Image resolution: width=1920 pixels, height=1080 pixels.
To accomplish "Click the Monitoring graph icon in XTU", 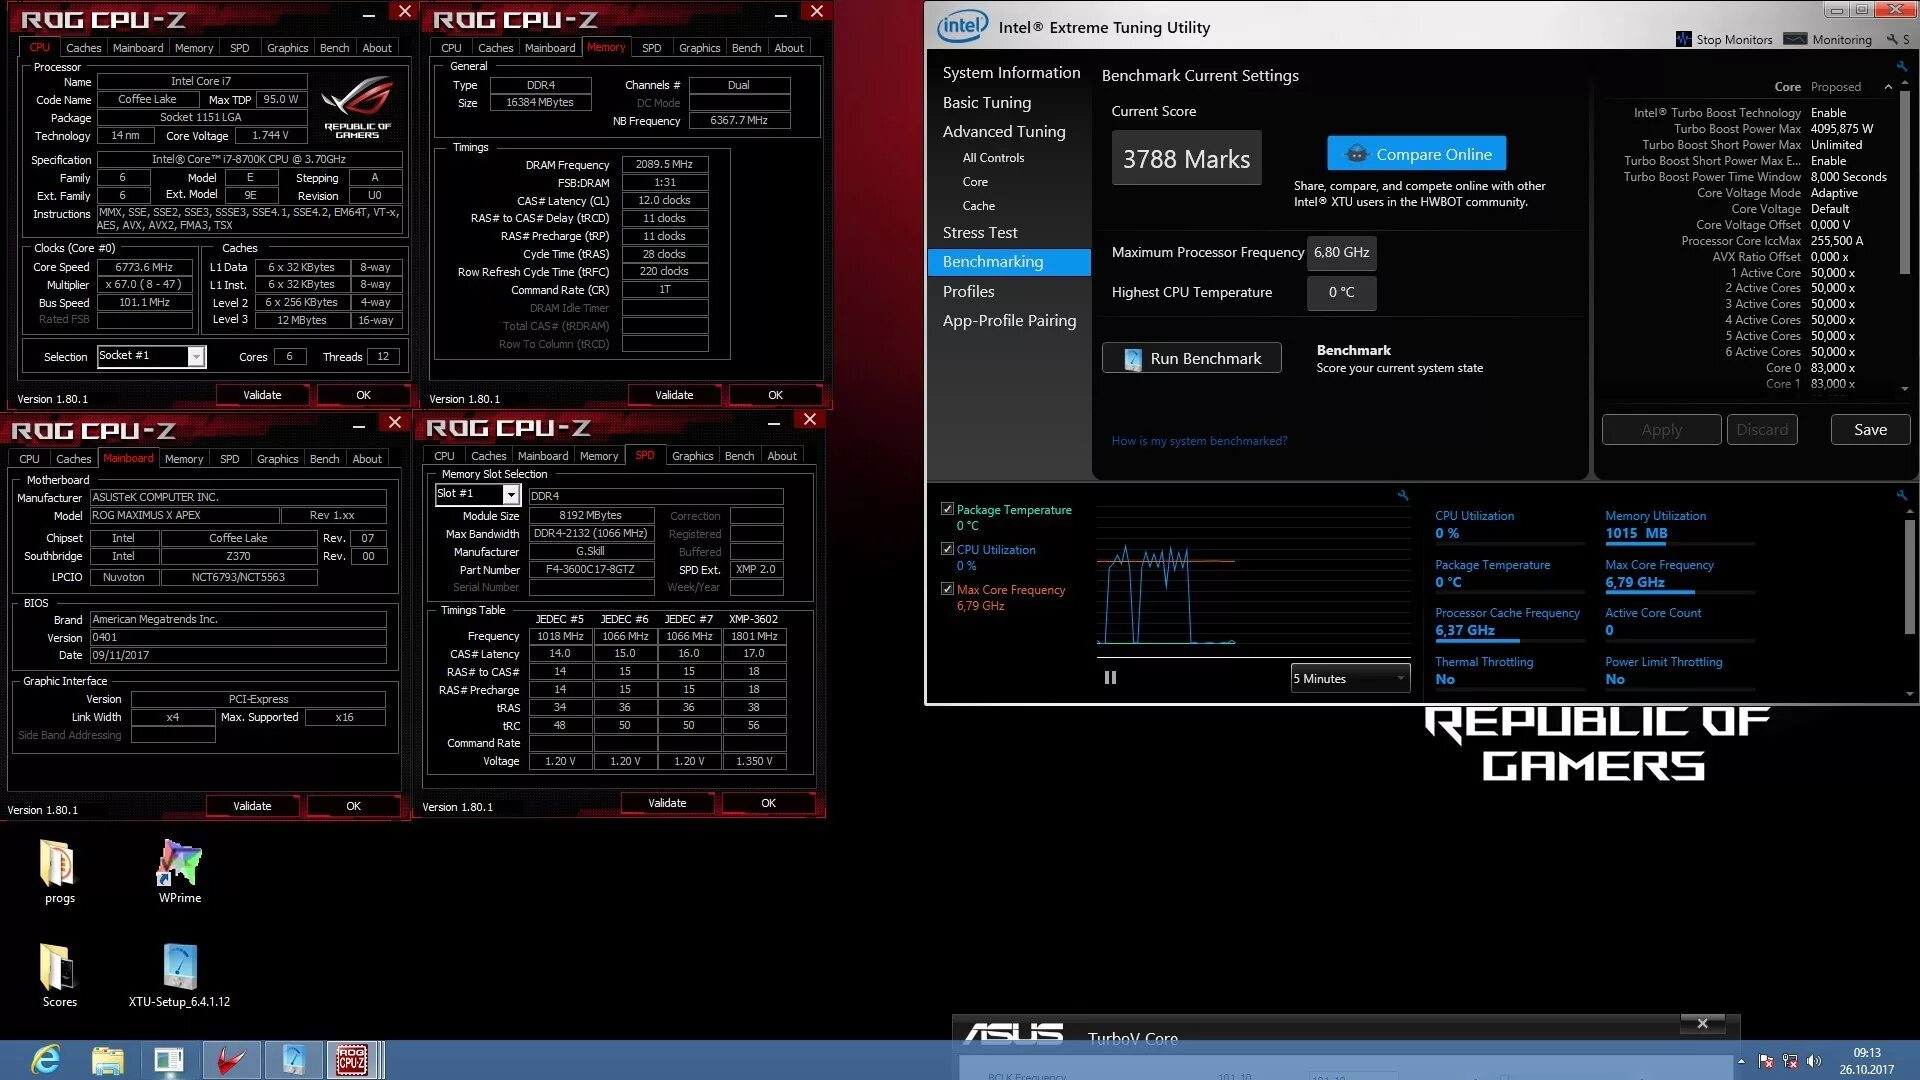I will (1796, 39).
